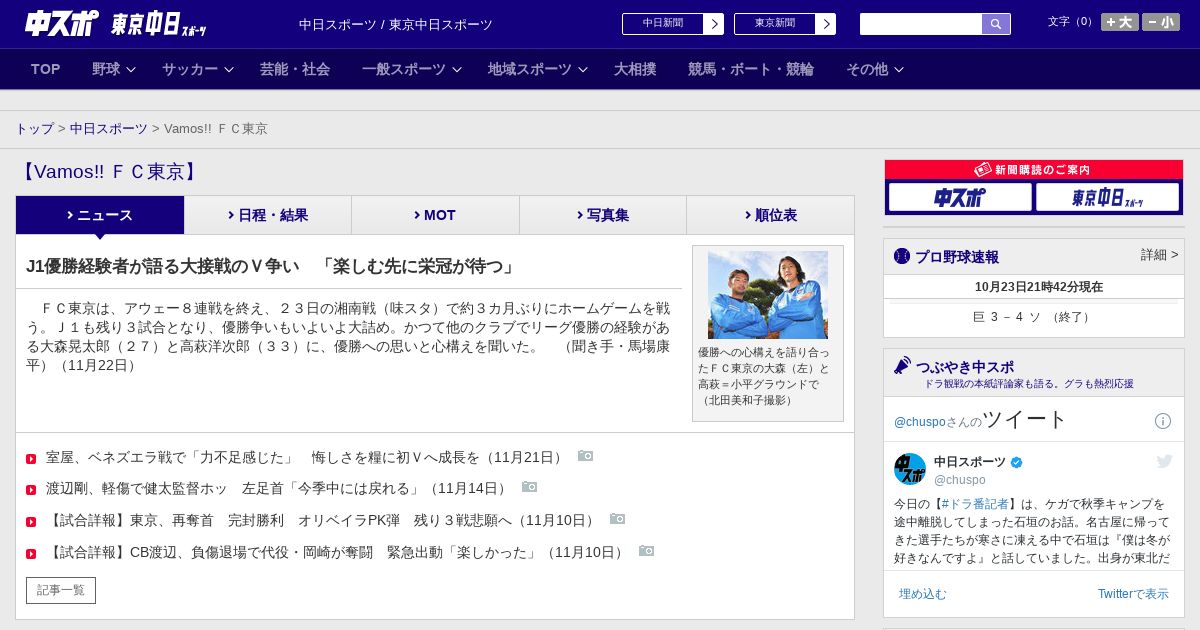The image size is (1200, 630).
Task: Open 競馬・ボート・競輪 navigation item
Action: tap(751, 69)
